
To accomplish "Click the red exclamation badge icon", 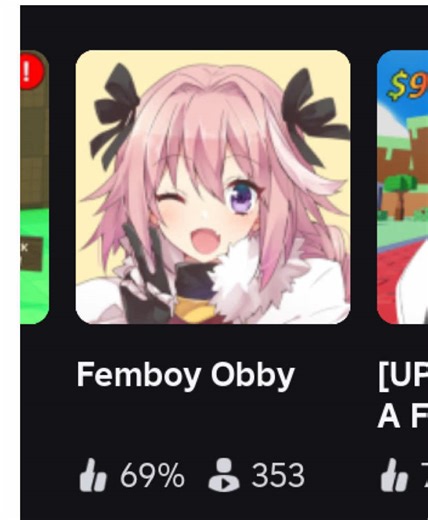I will tap(32, 71).
